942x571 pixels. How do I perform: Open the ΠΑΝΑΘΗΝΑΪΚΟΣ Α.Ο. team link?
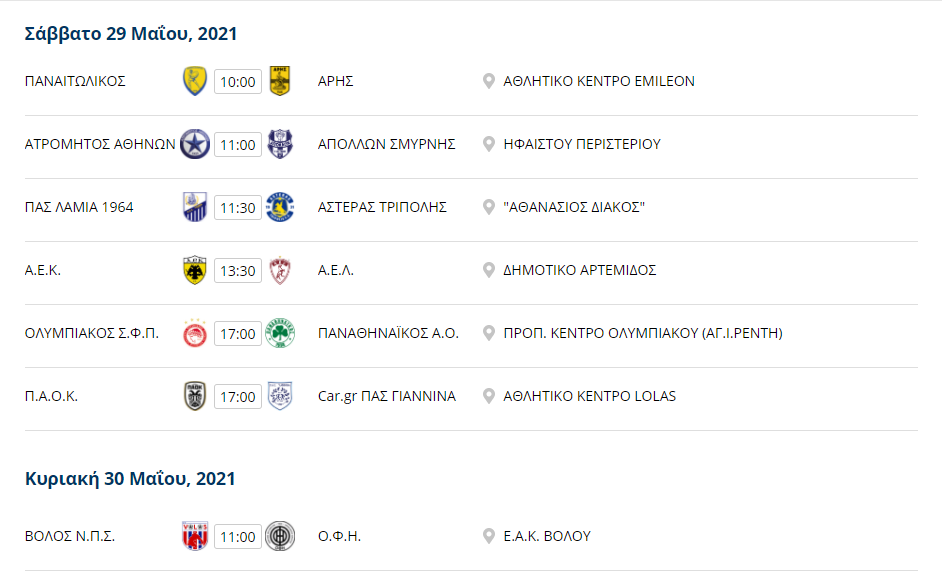(388, 334)
